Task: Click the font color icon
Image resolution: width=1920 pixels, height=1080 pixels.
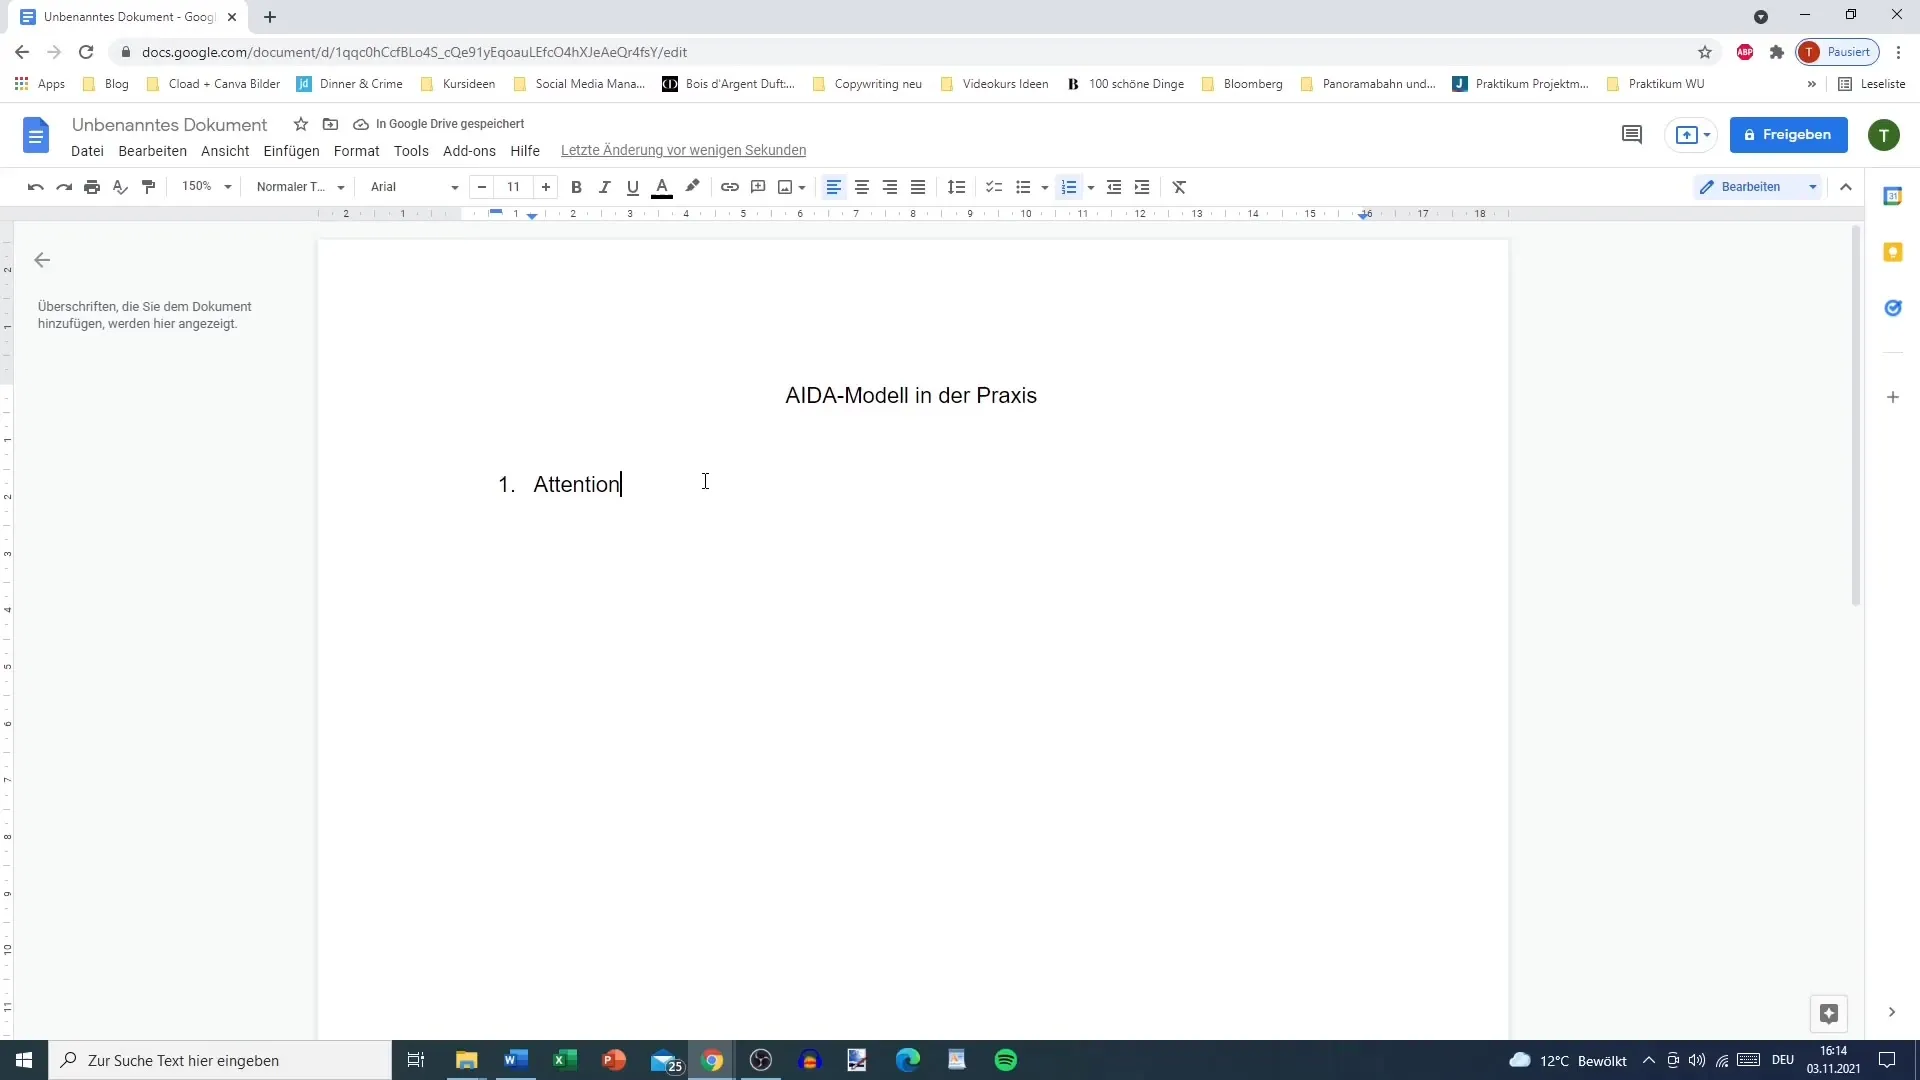Action: [662, 186]
